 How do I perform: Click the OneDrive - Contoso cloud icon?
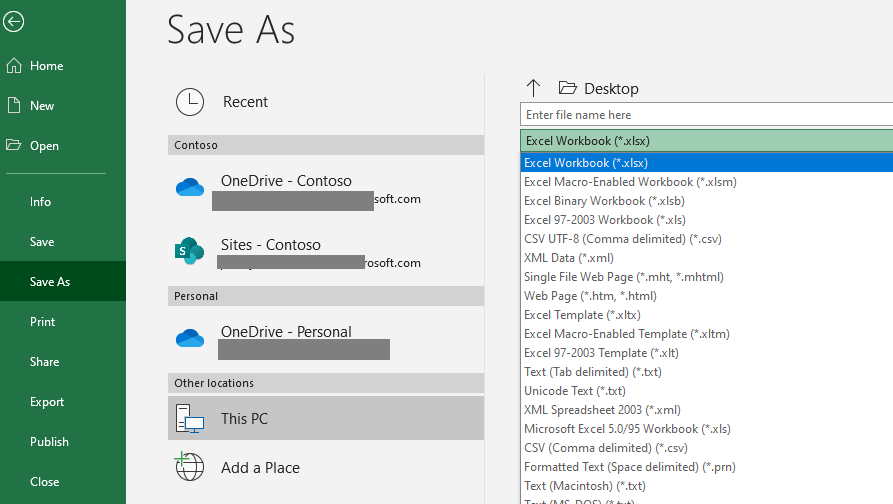(190, 187)
